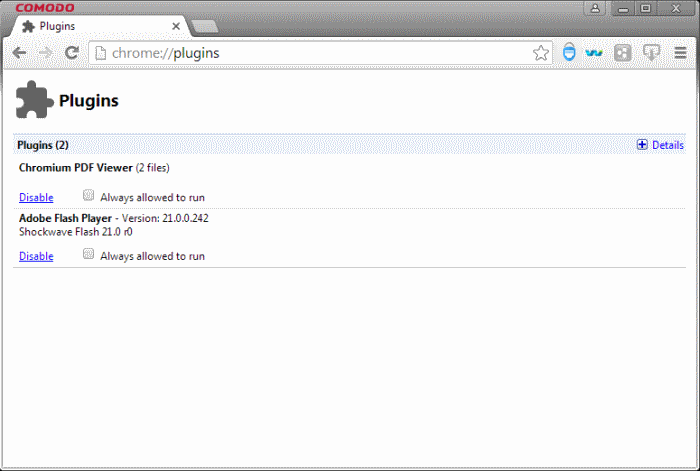Click the page icon in the address bar
The image size is (700, 471).
point(101,53)
